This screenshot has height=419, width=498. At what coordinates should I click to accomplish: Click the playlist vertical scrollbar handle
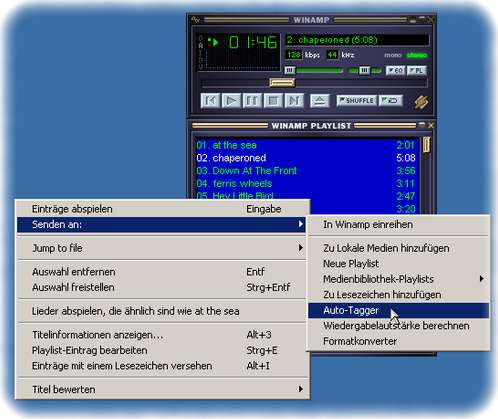coord(426,144)
